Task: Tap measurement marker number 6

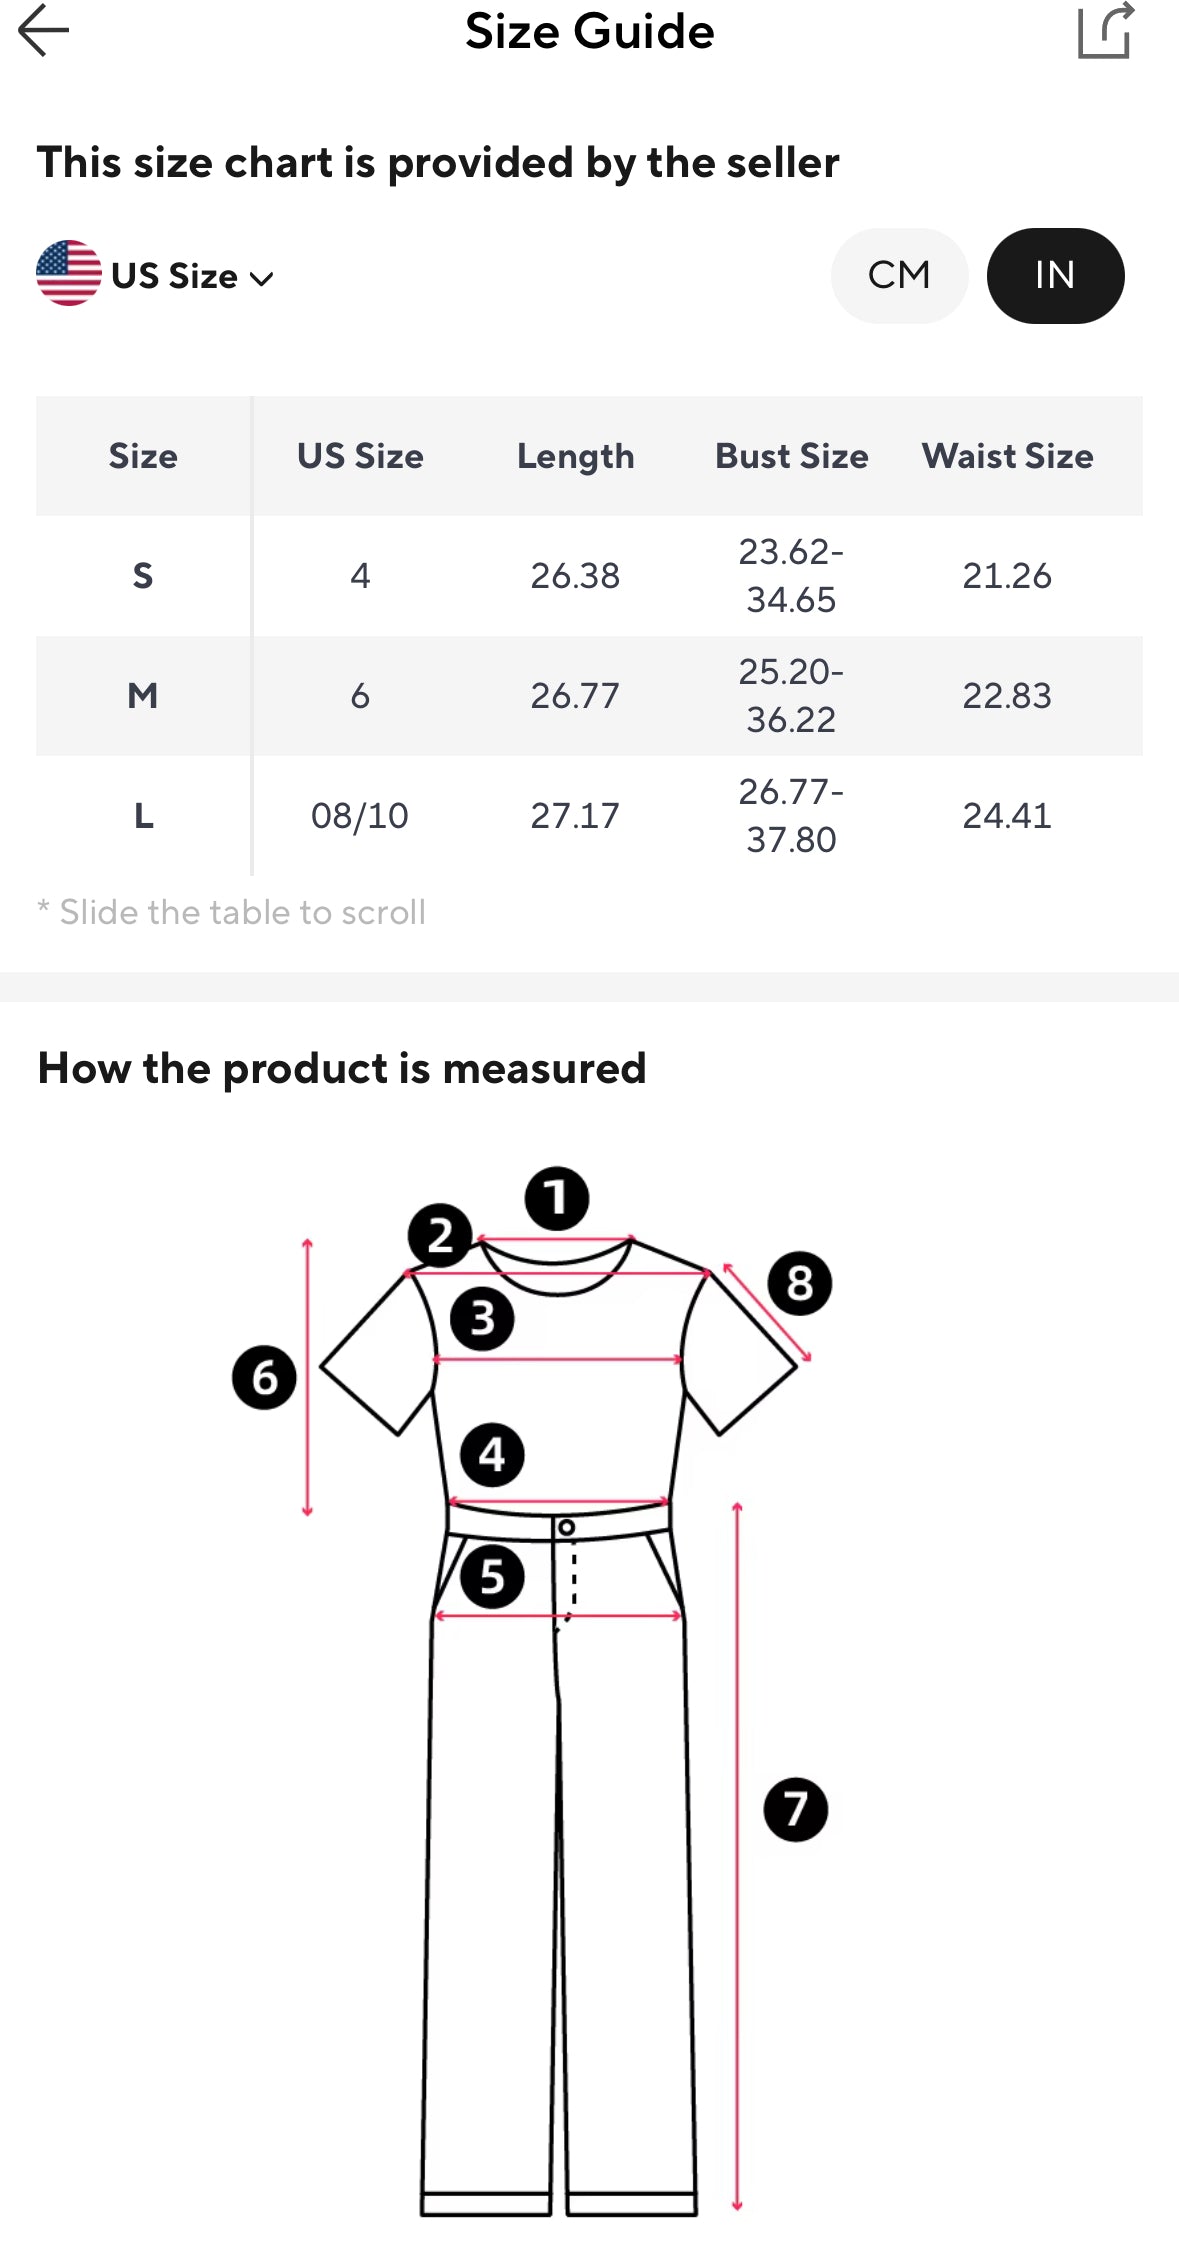Action: pos(264,1378)
